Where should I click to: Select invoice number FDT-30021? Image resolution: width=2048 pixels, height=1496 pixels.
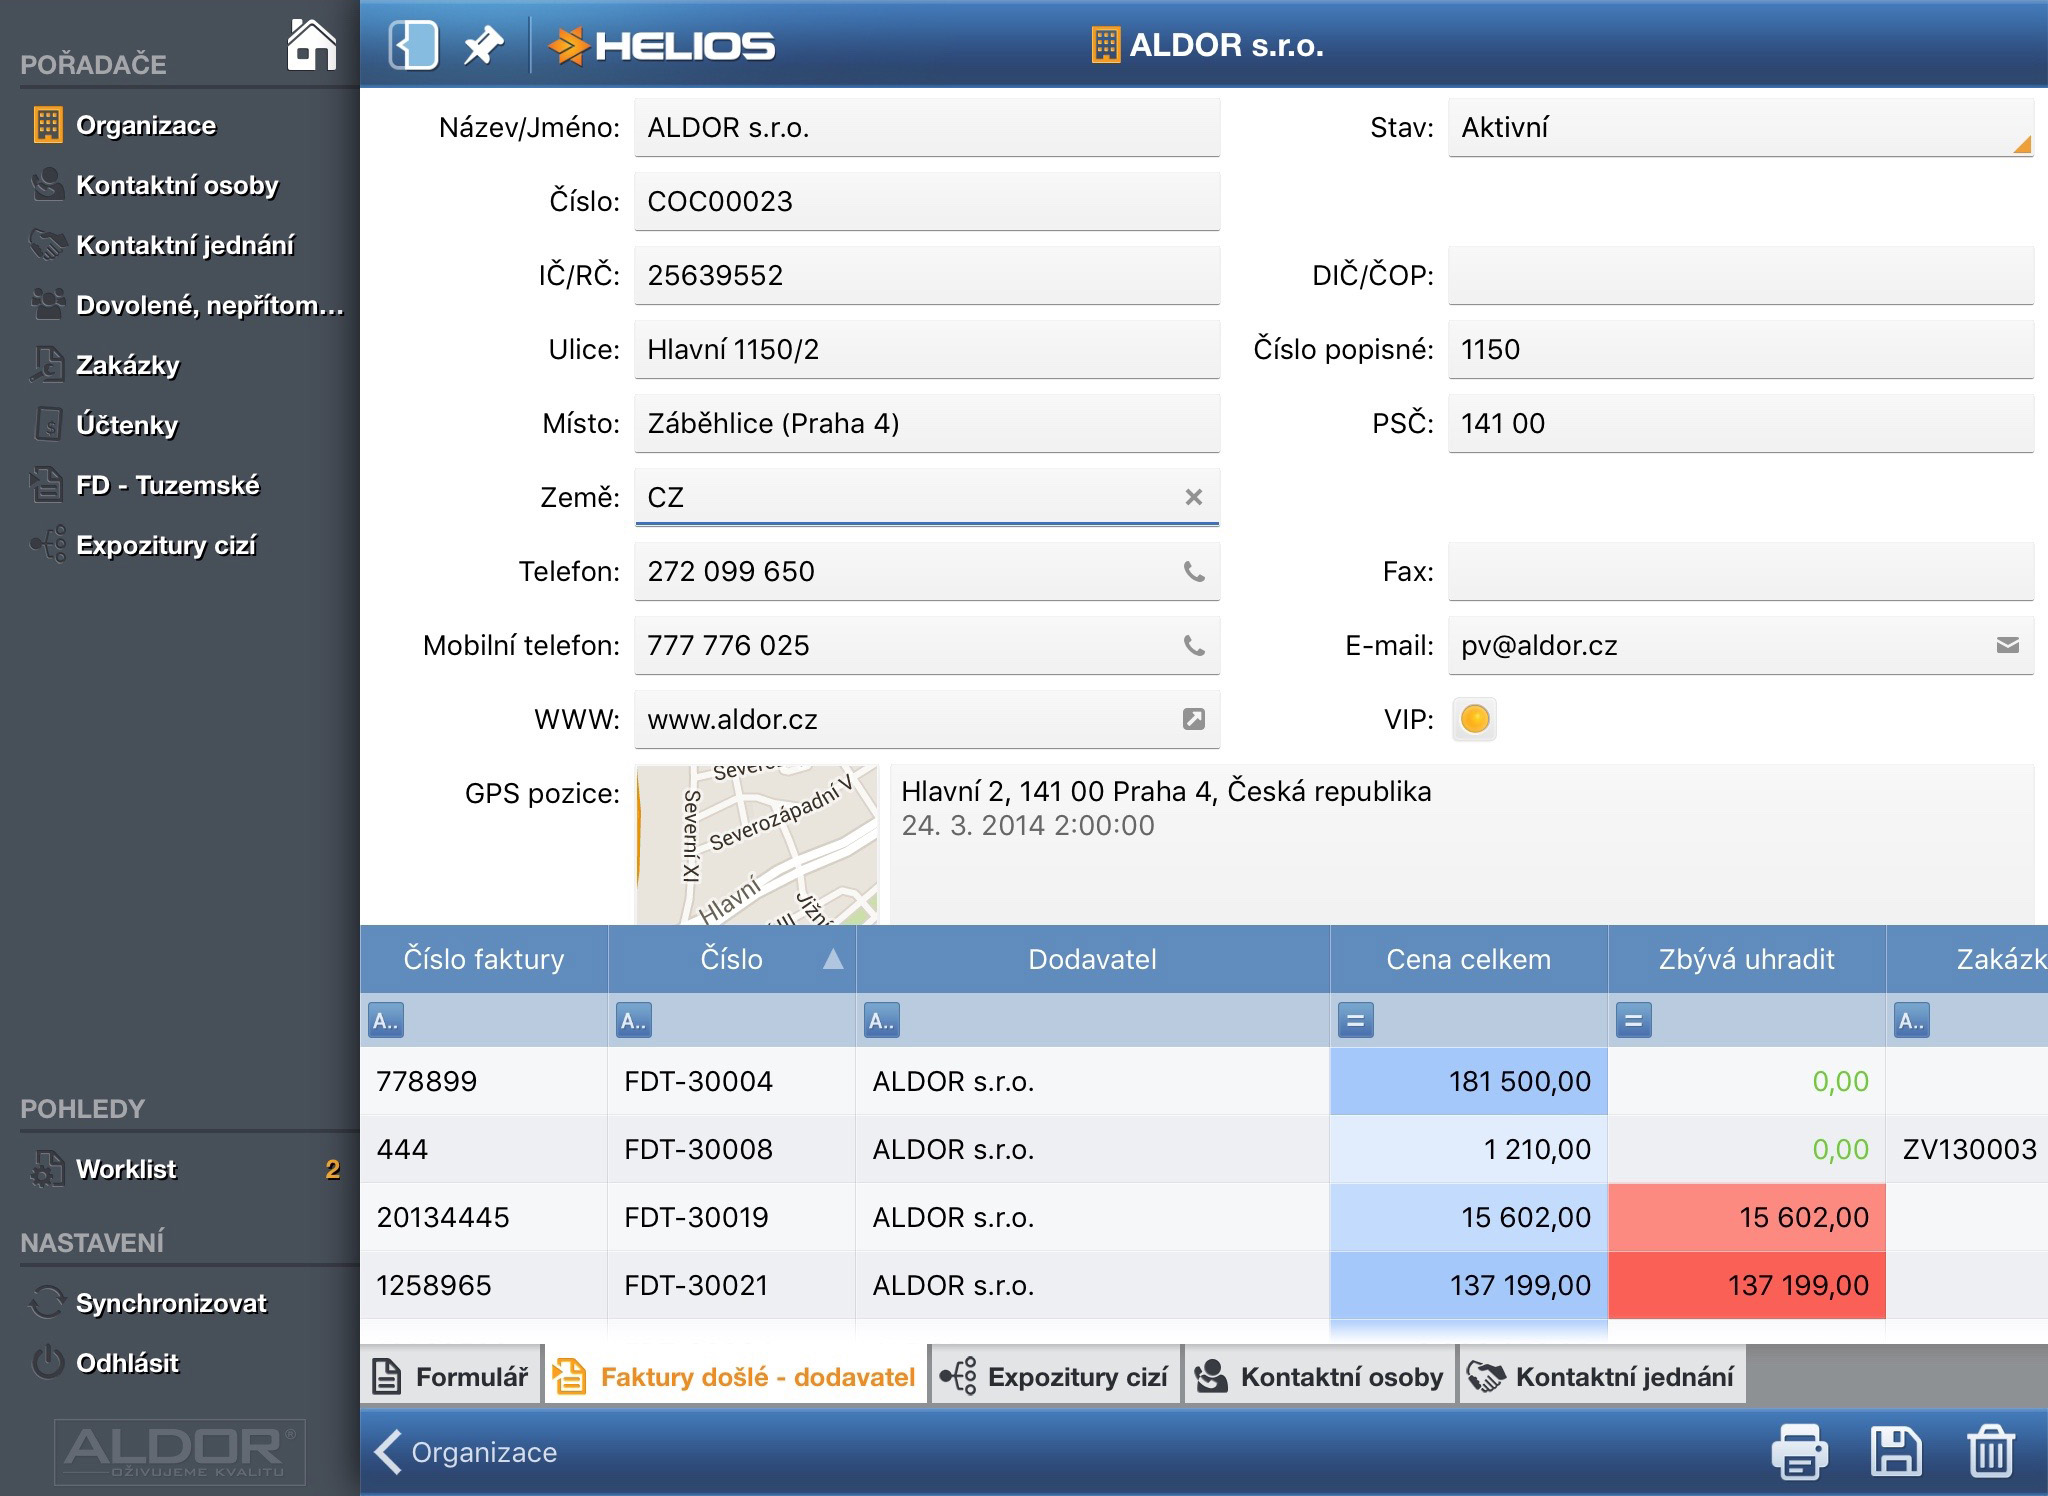[x=732, y=1285]
